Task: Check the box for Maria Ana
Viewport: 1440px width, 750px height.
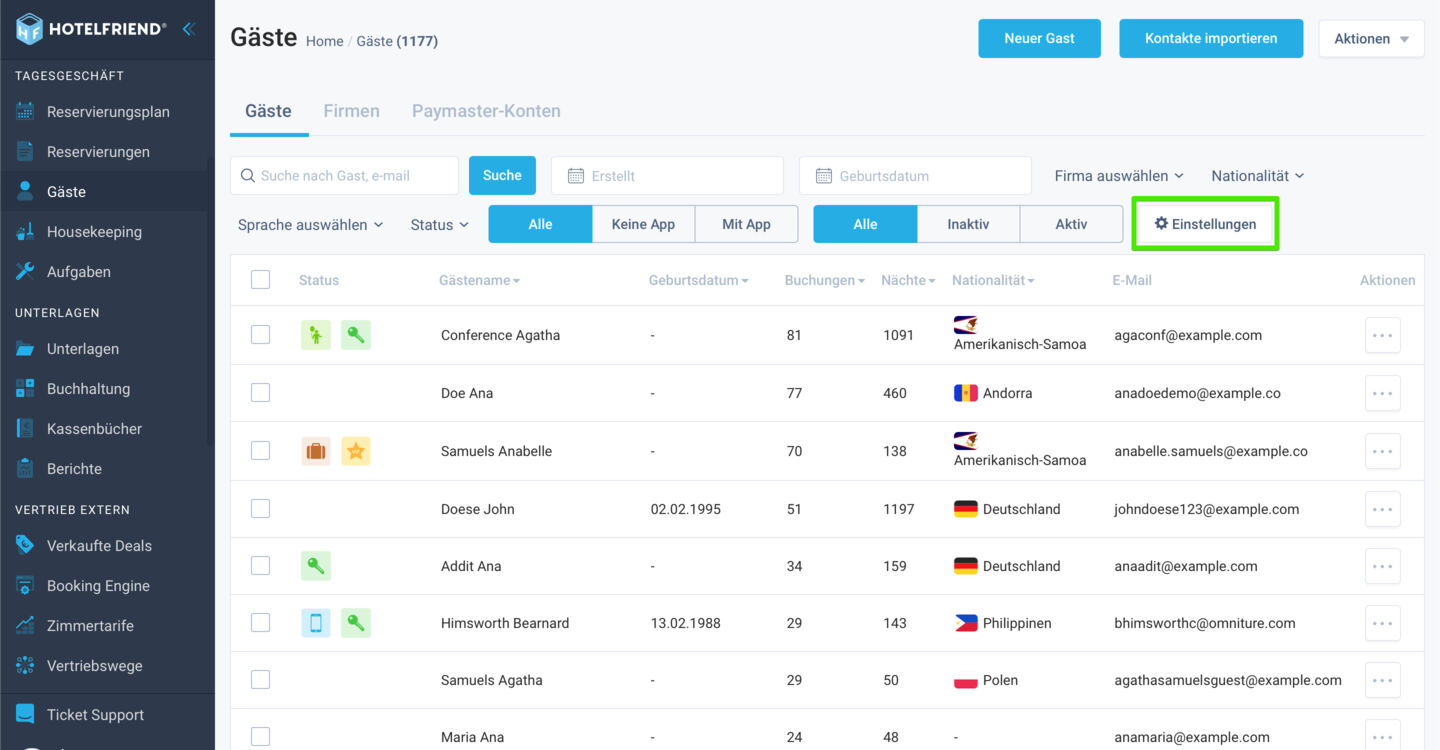Action: (260, 737)
